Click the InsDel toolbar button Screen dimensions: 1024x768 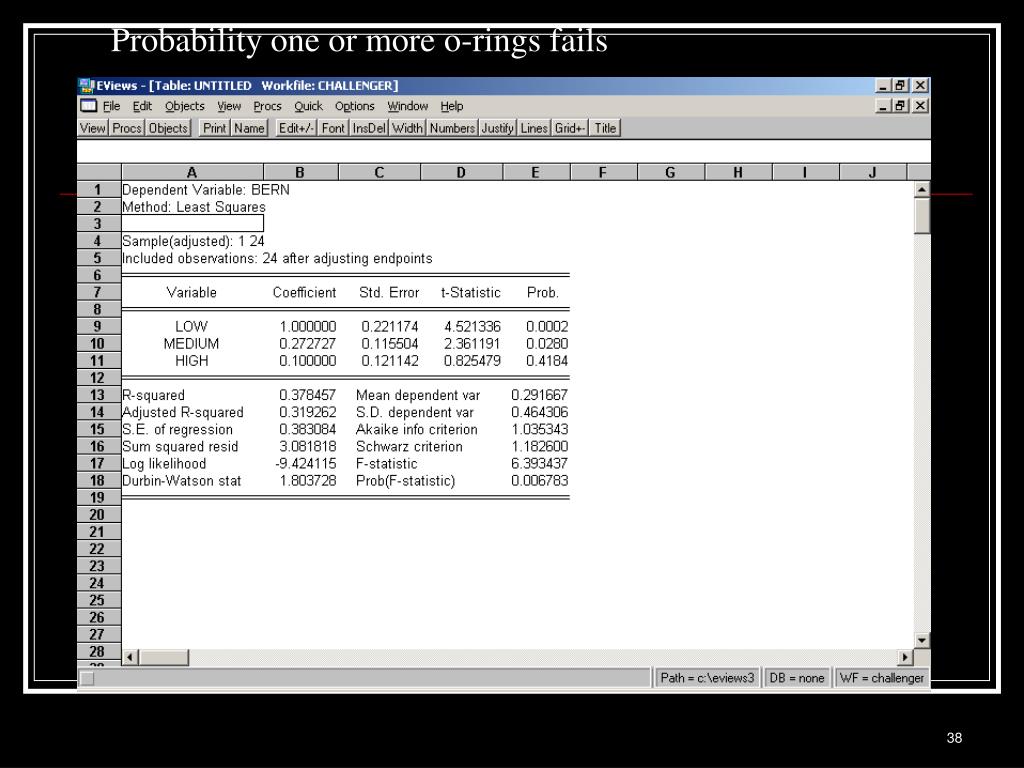[369, 128]
